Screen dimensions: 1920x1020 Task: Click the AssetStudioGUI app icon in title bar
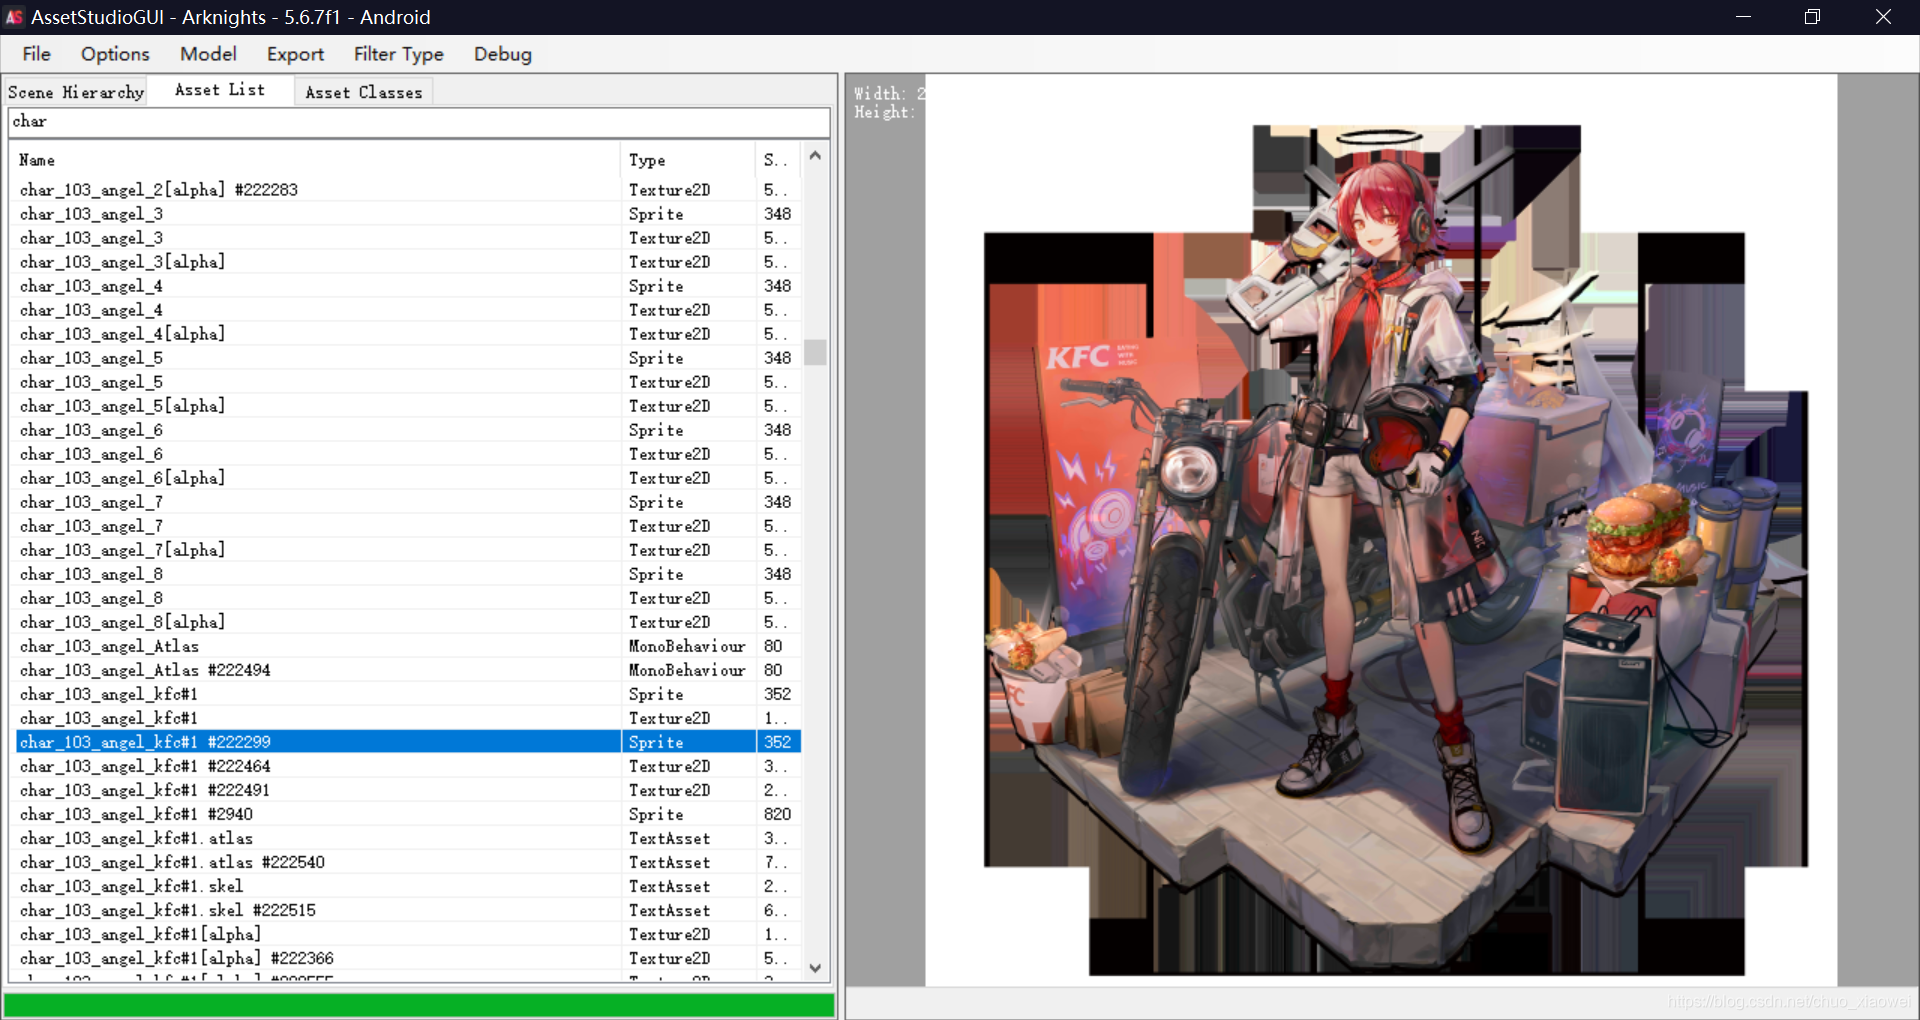tap(14, 17)
